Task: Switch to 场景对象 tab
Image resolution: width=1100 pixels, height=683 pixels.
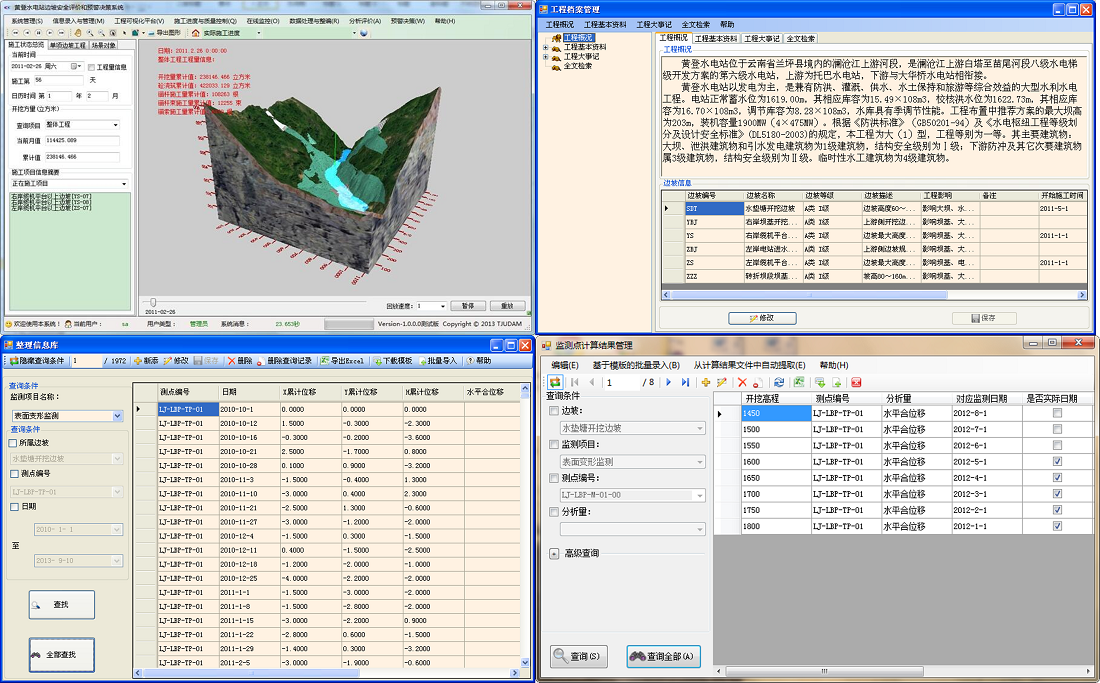Action: (x=103, y=45)
